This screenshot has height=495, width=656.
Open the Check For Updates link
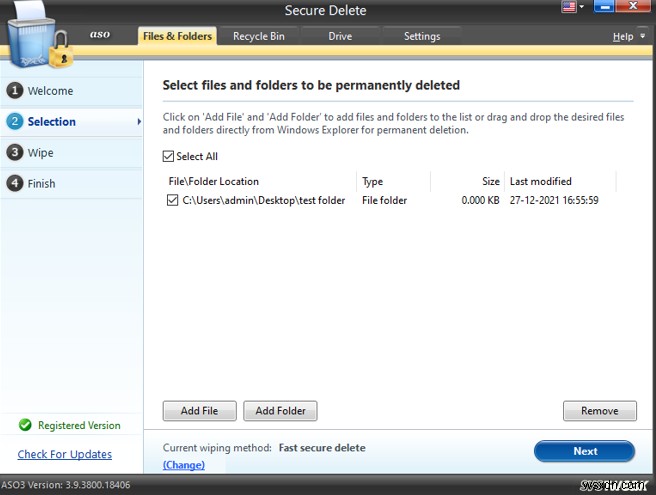[x=65, y=454]
